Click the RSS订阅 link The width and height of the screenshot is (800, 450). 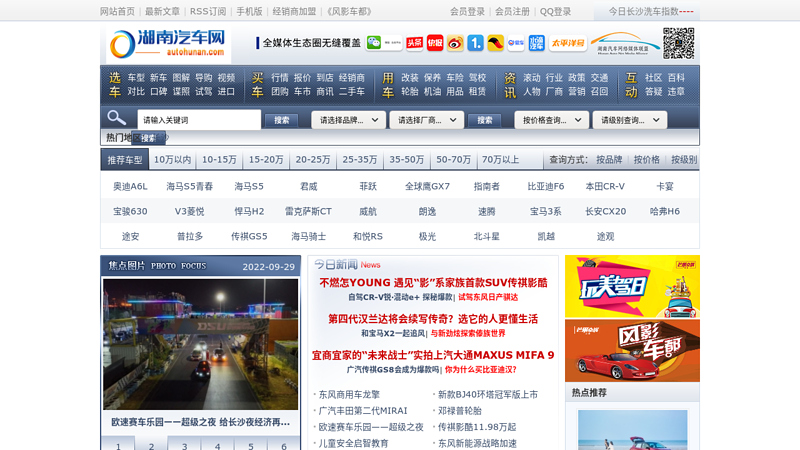tap(208, 11)
